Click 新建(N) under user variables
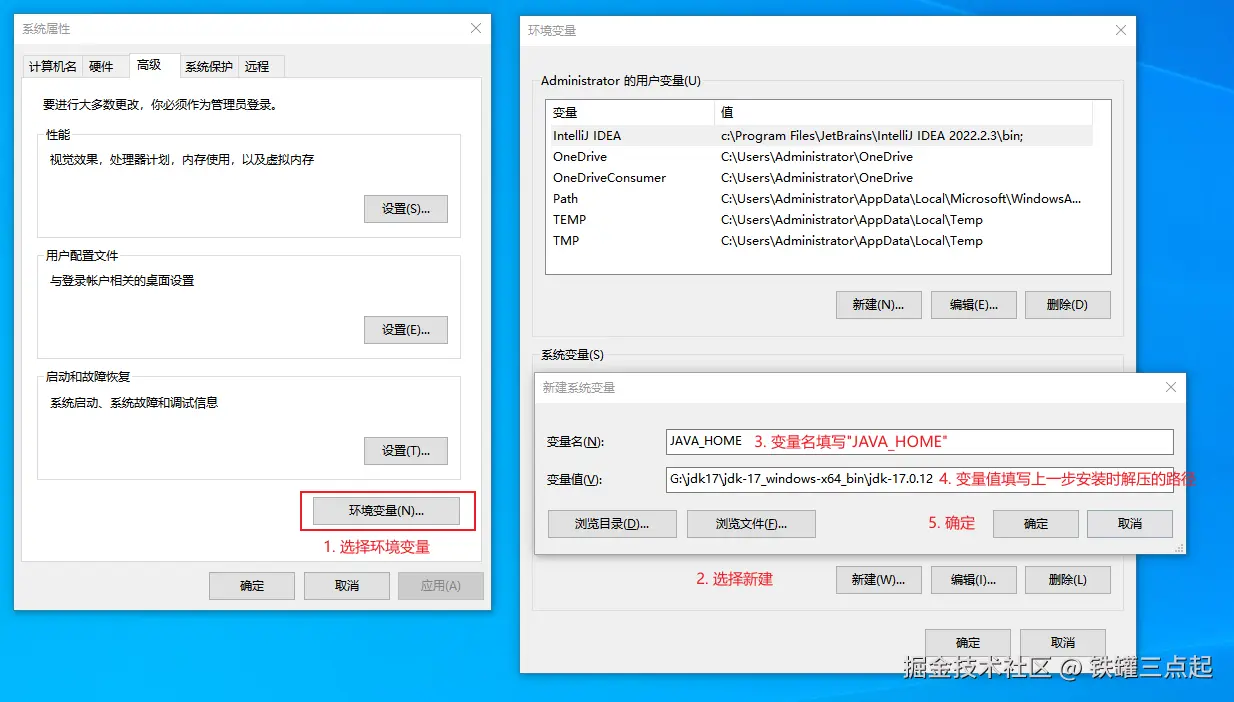The image size is (1234, 702). click(877, 304)
